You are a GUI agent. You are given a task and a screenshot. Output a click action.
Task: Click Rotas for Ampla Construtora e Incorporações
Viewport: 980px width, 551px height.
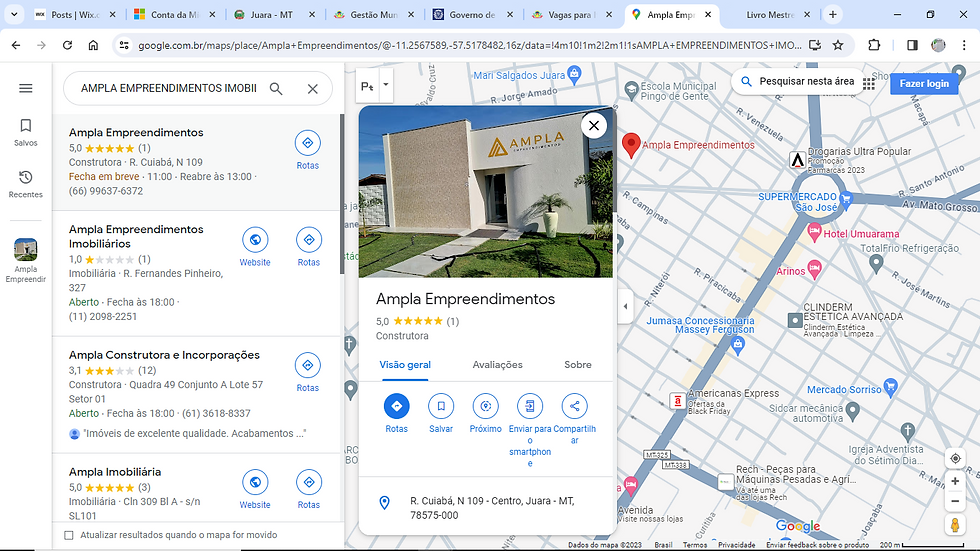click(x=308, y=372)
